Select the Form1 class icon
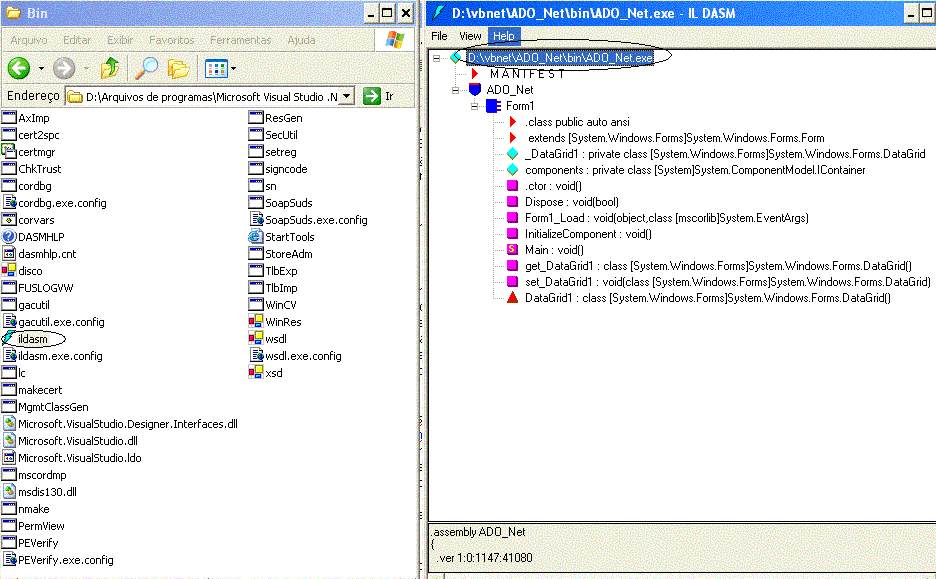The height and width of the screenshot is (579, 936). pos(493,106)
